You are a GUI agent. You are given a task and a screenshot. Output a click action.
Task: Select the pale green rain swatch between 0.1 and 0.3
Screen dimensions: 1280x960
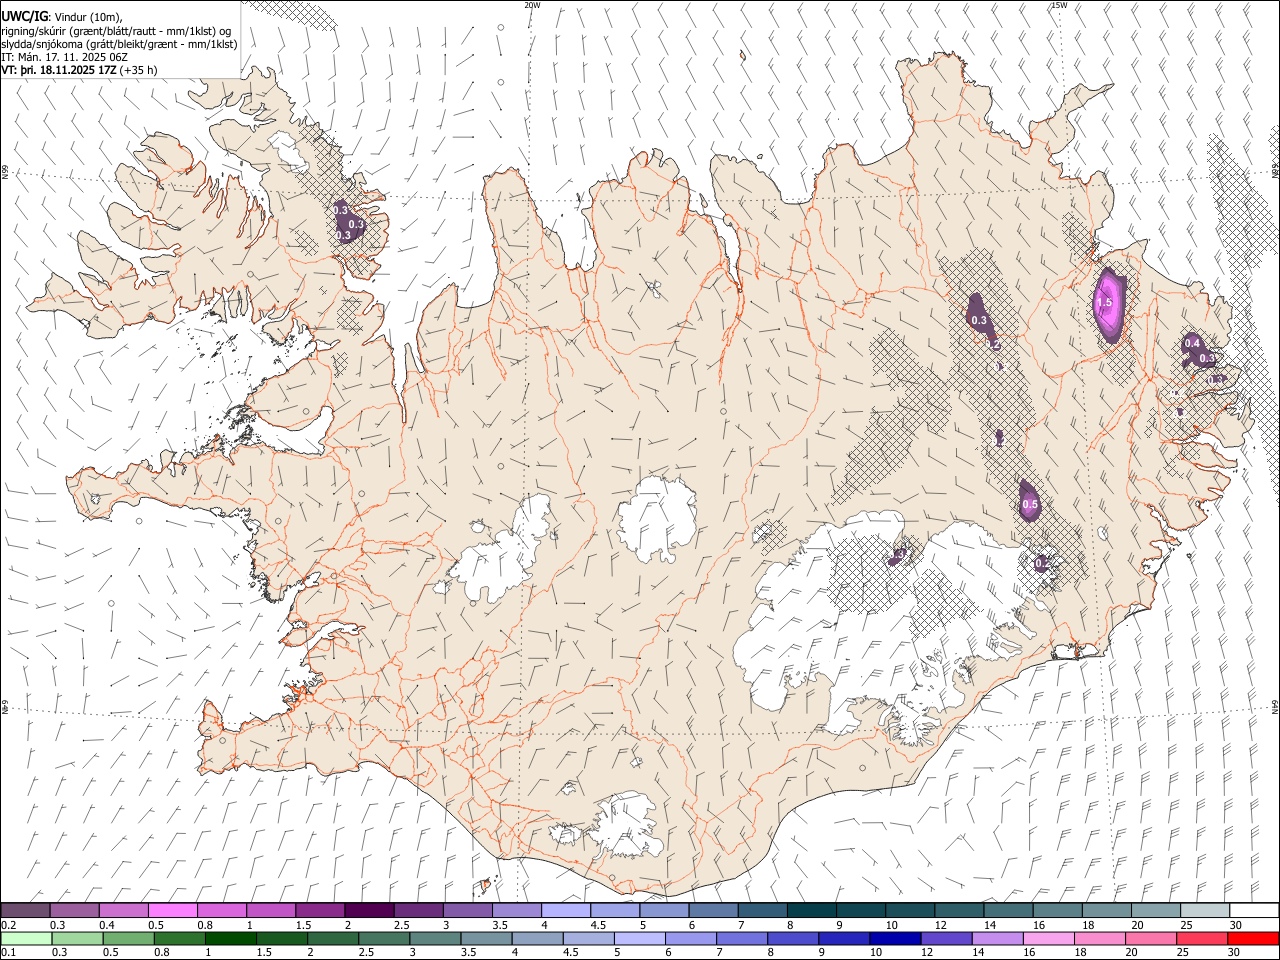pyautogui.click(x=25, y=939)
